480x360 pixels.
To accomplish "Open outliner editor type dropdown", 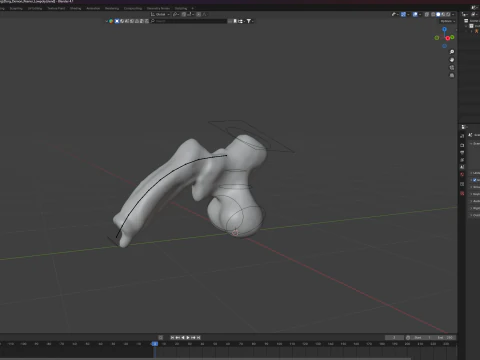I will point(466,14).
